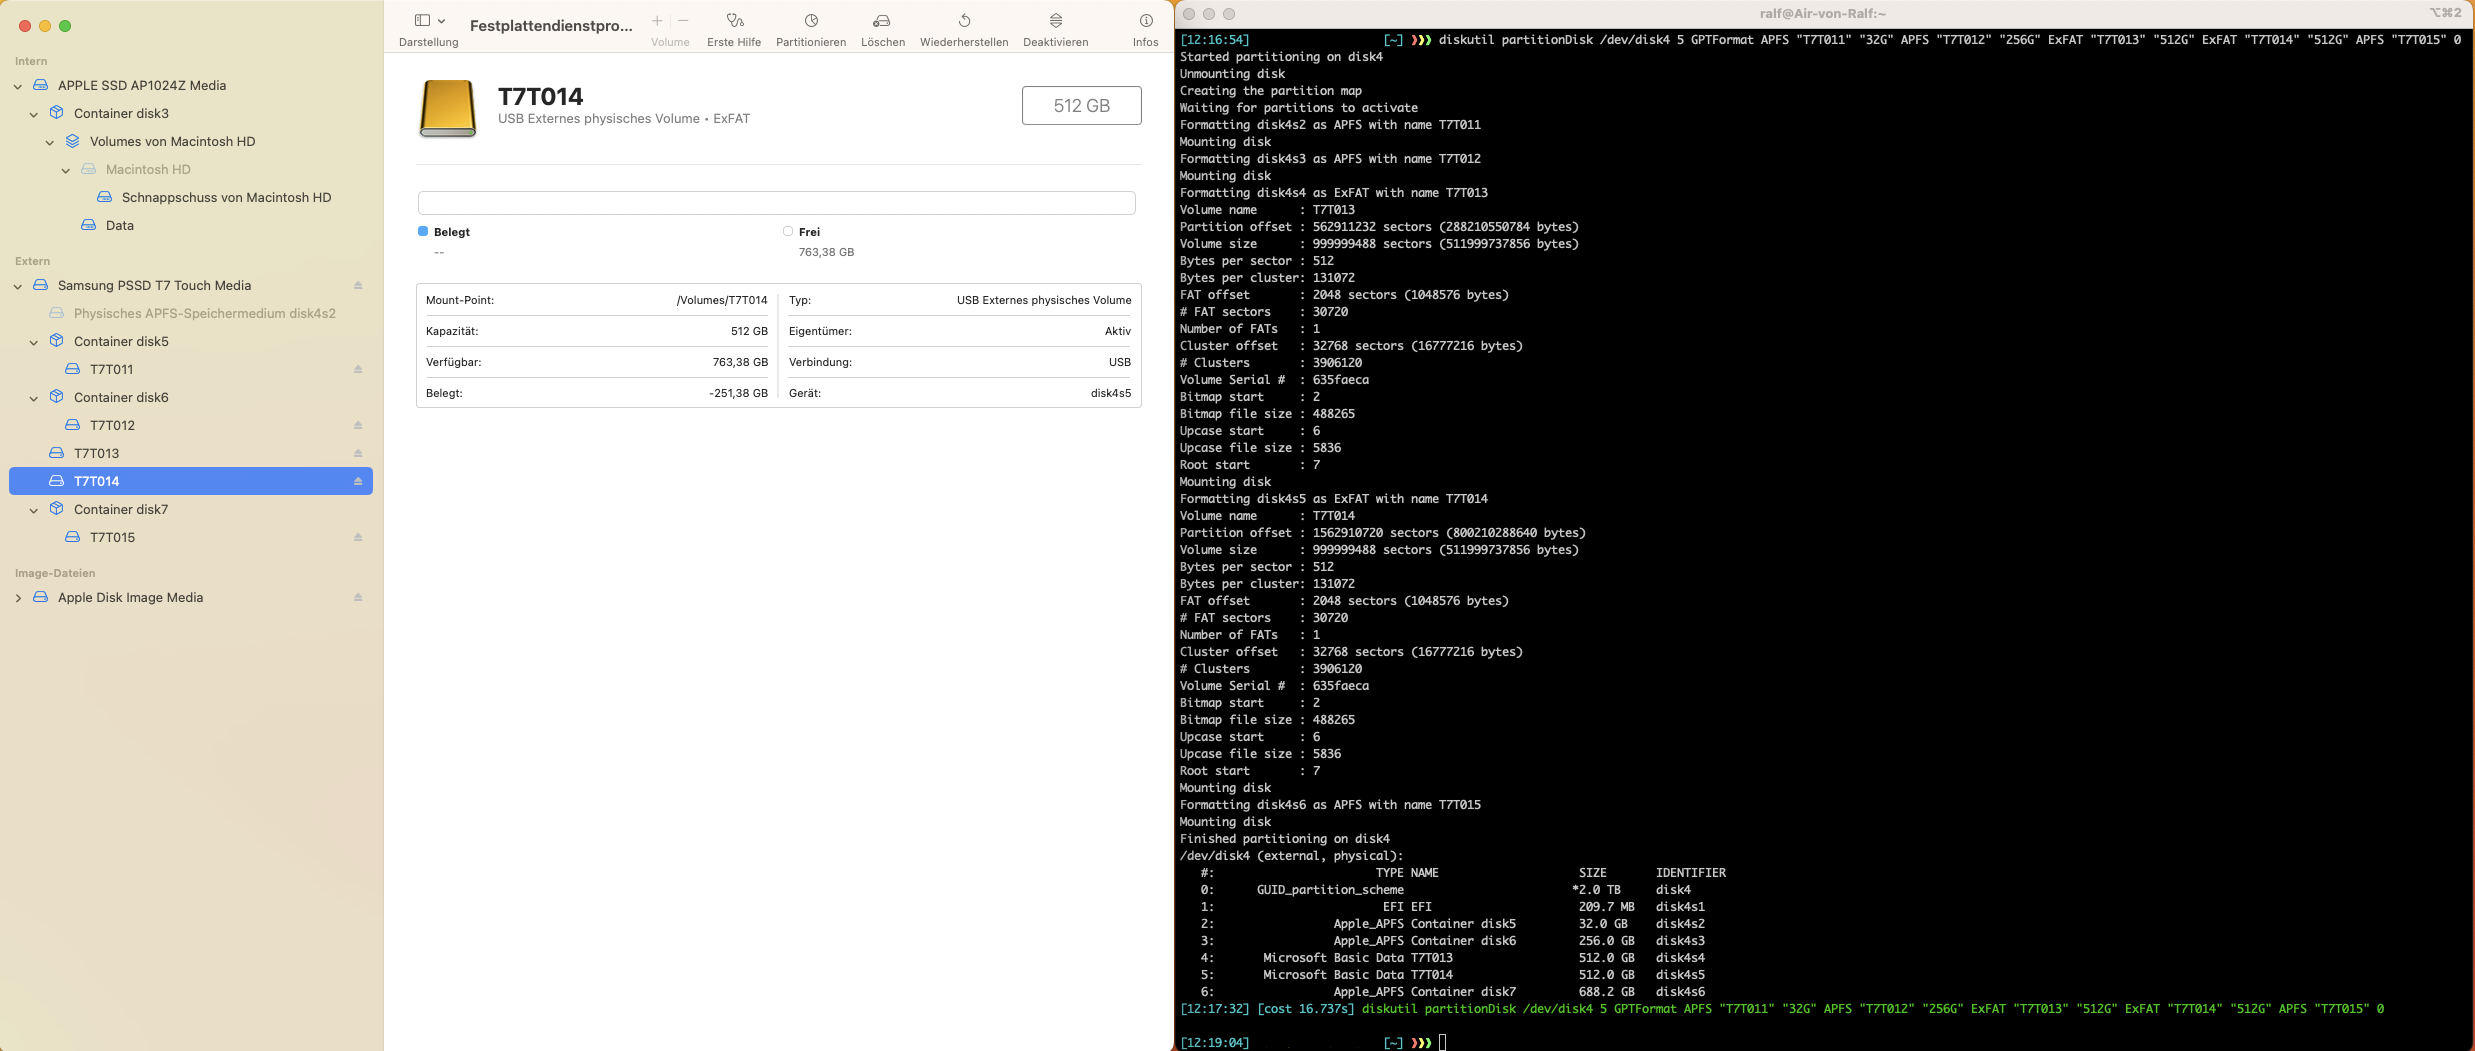Click the Löschen erase icon
Viewport: 2475px width, 1051px height.
[x=882, y=21]
